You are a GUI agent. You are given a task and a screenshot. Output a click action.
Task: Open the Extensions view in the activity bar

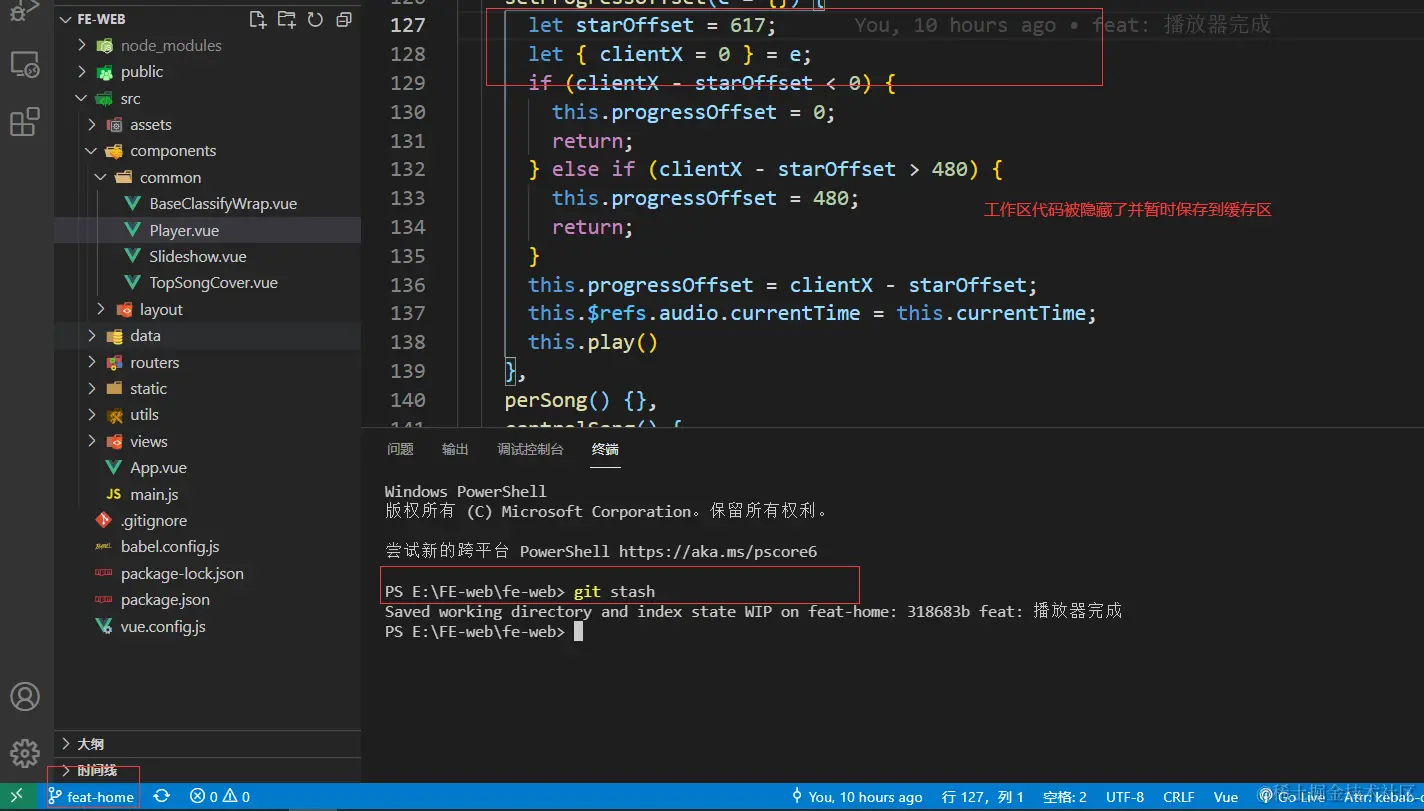click(x=24, y=122)
